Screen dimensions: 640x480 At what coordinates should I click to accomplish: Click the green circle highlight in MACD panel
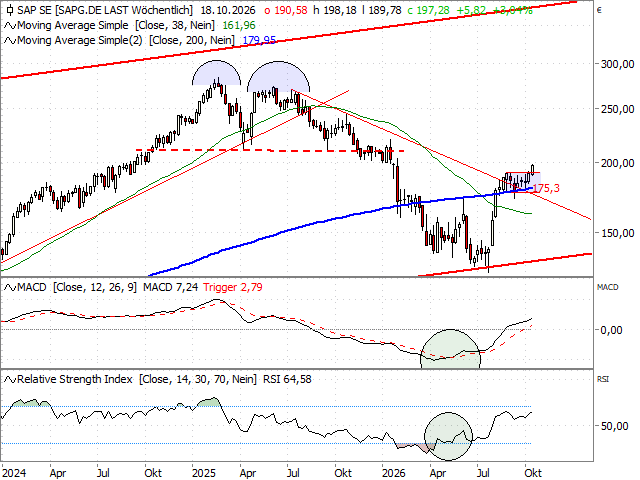click(x=450, y=348)
